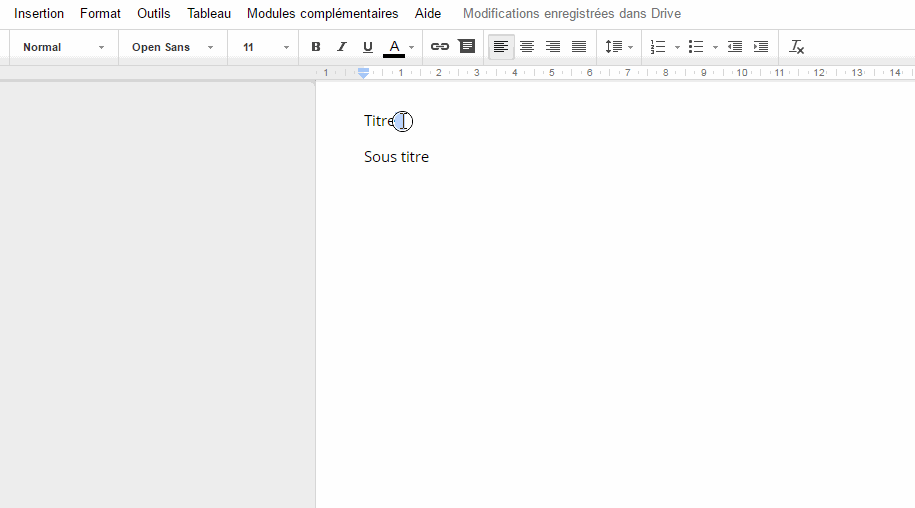Open text color picker
This screenshot has width=915, height=508.
(x=394, y=47)
